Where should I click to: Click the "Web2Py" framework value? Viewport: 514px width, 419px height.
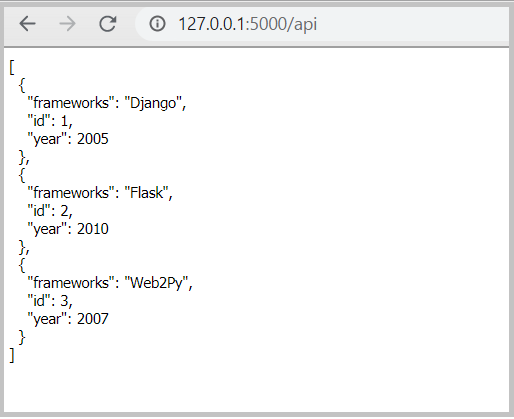(156, 283)
